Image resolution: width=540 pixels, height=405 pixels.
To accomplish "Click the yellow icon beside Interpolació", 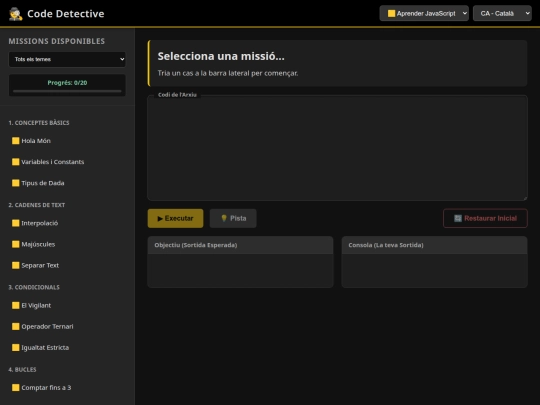I will pos(15,223).
